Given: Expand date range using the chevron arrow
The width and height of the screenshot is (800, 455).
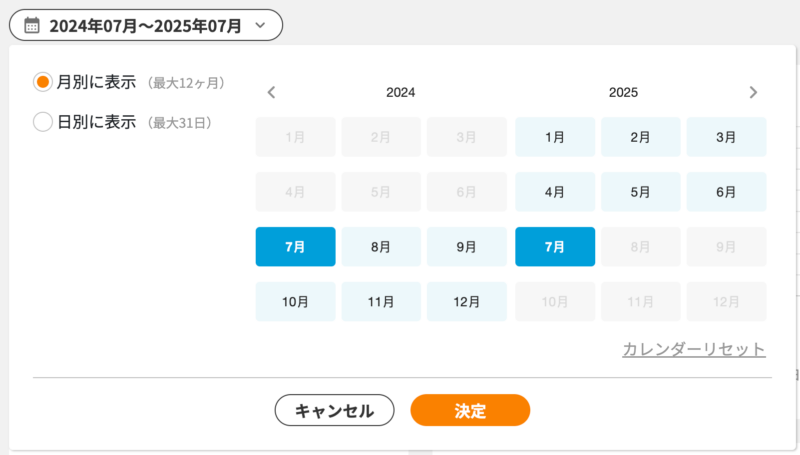Looking at the screenshot, I should (x=261, y=26).
